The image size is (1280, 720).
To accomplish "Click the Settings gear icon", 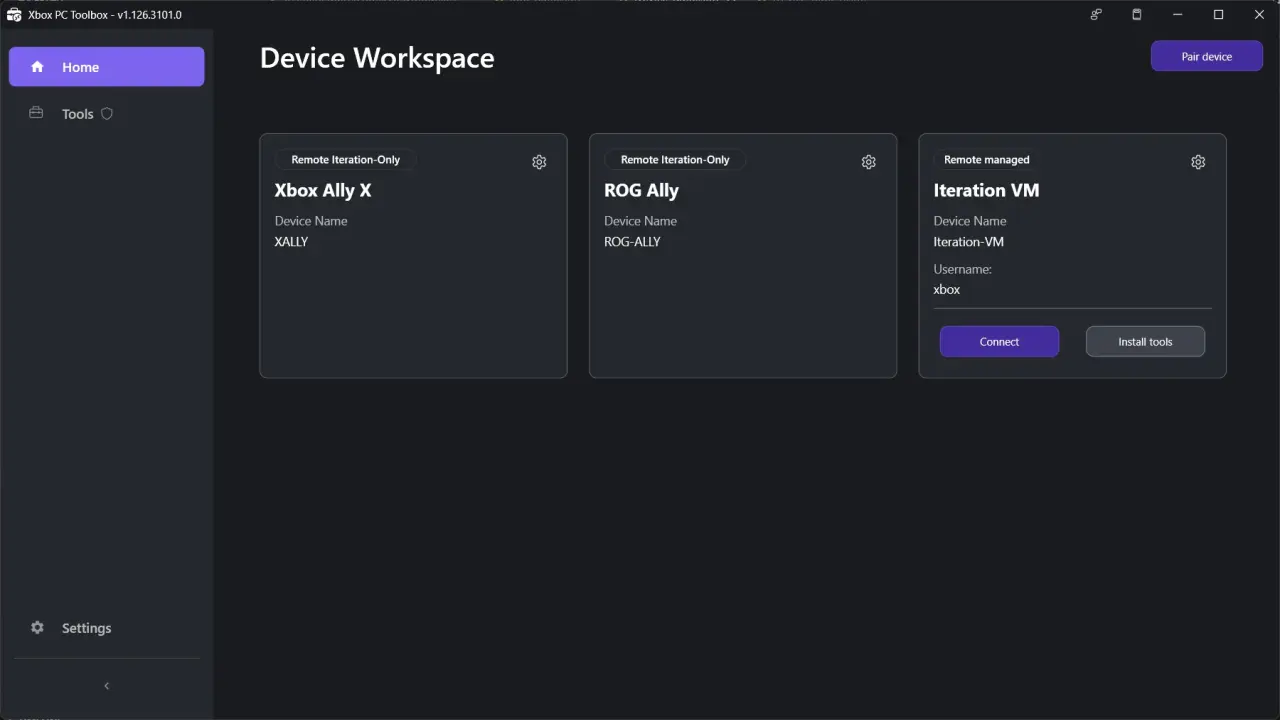I will (37, 627).
